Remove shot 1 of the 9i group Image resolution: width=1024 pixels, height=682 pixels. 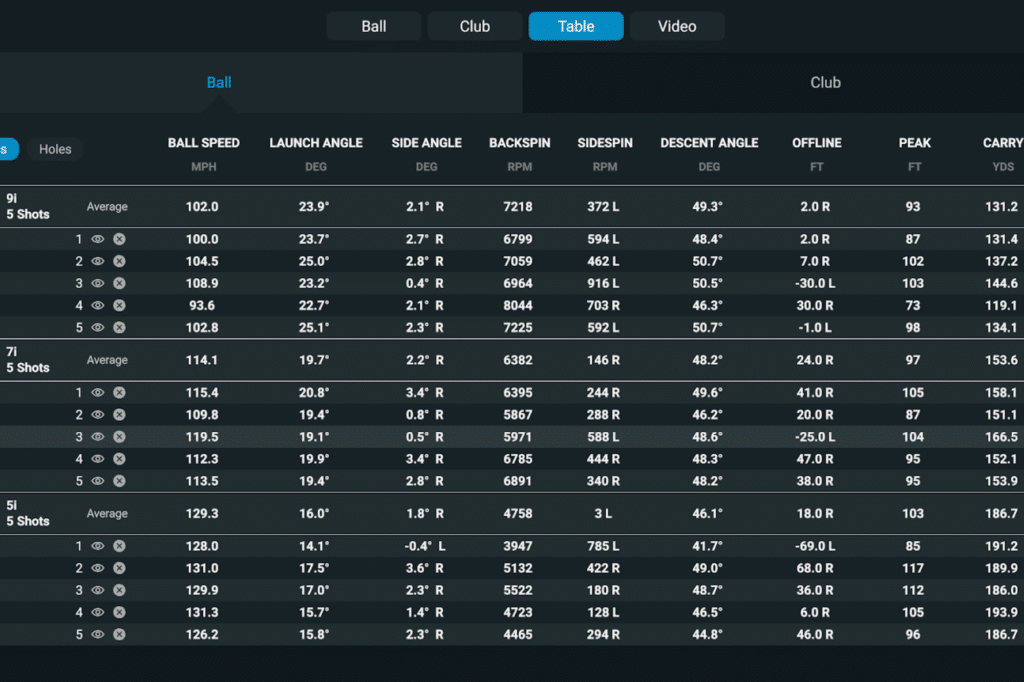click(x=119, y=240)
